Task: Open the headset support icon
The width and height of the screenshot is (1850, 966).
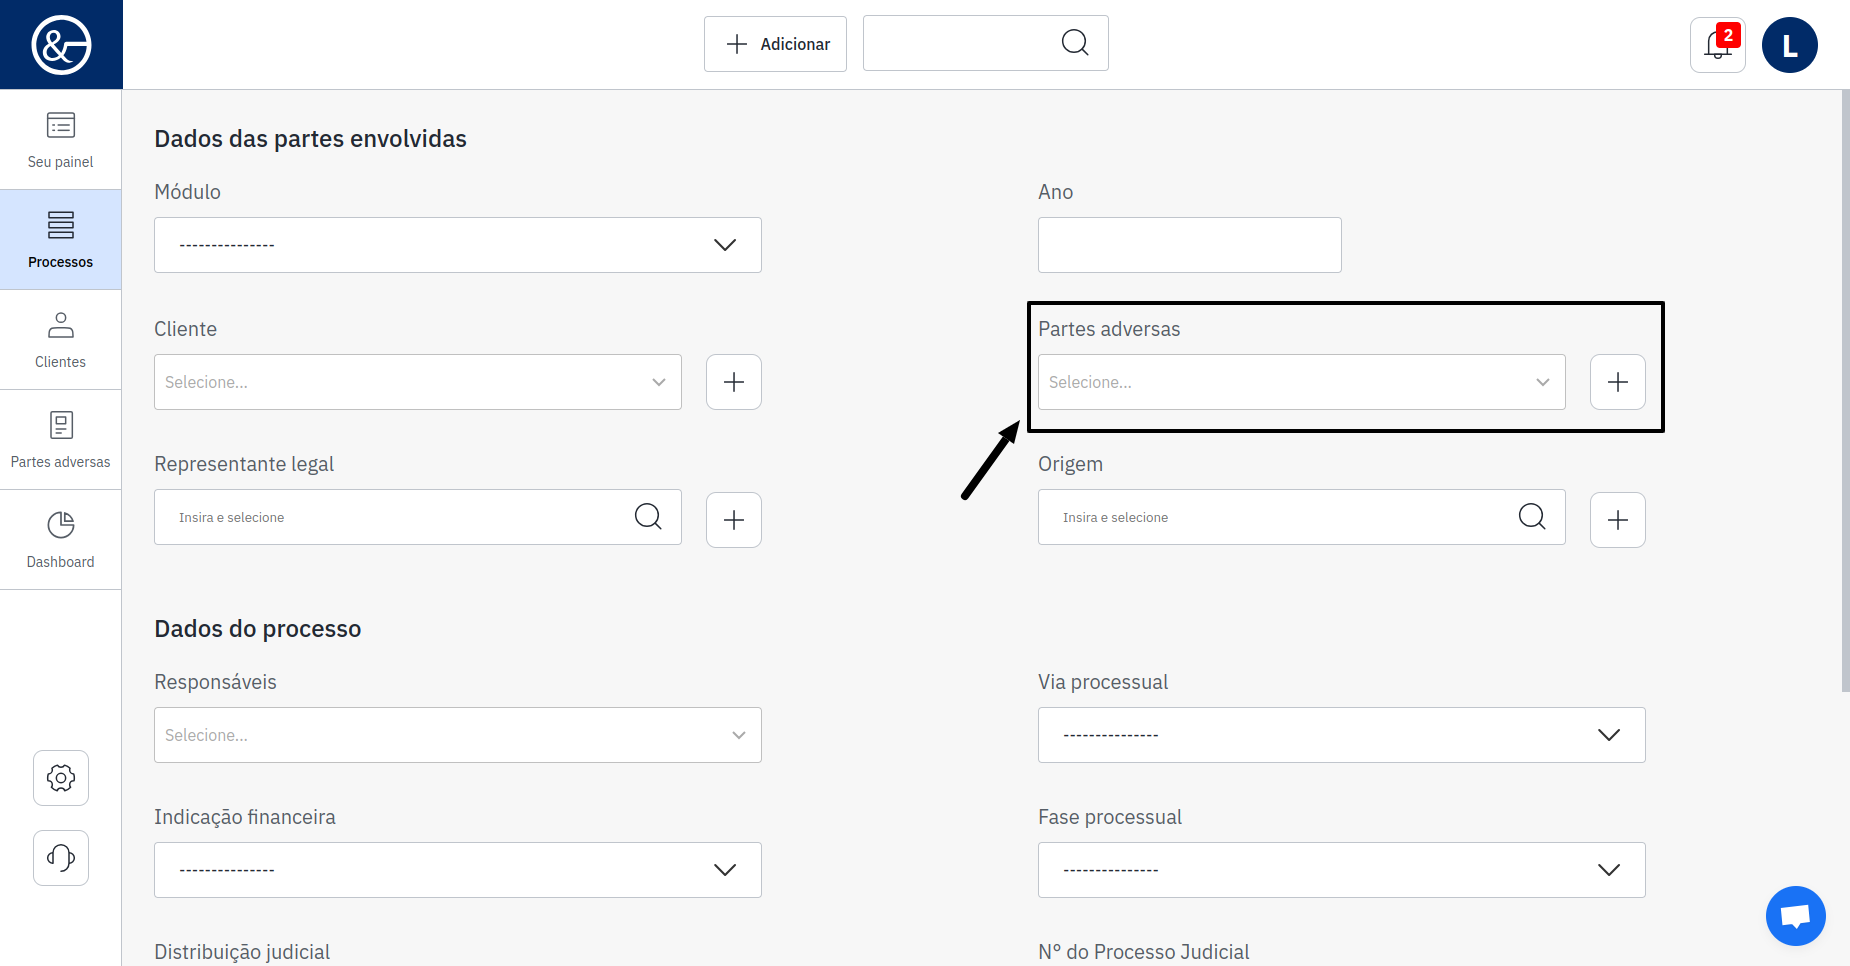Action: (x=61, y=858)
